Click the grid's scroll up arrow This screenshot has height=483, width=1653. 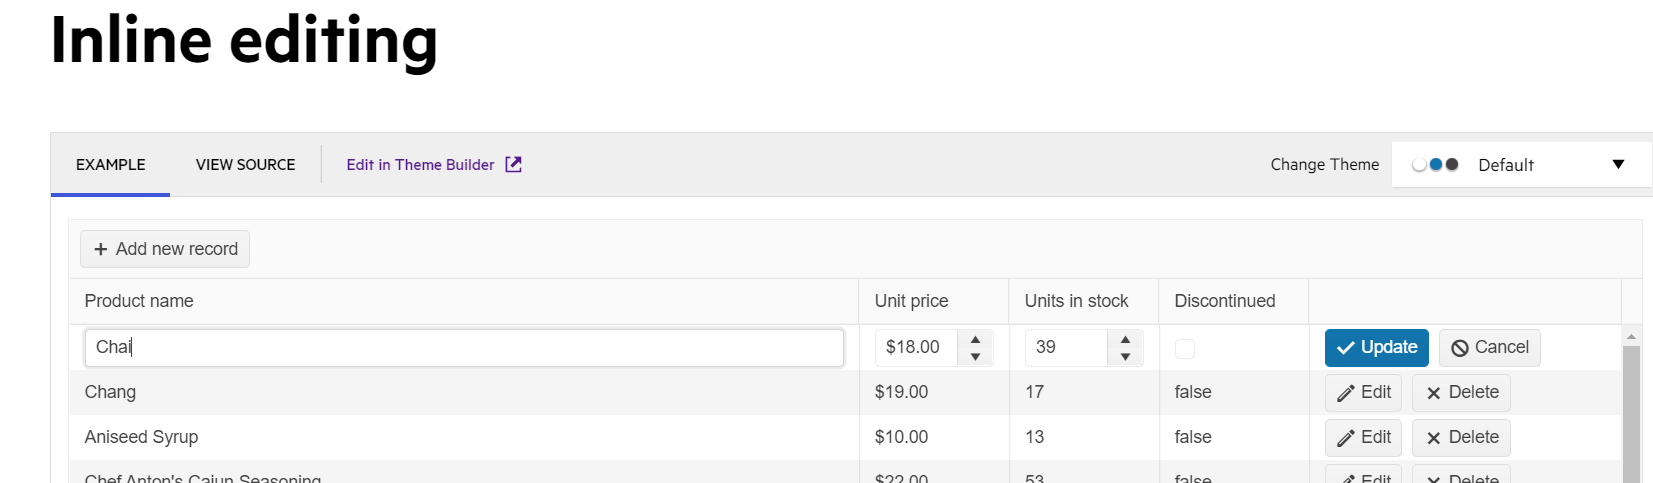pos(1631,337)
